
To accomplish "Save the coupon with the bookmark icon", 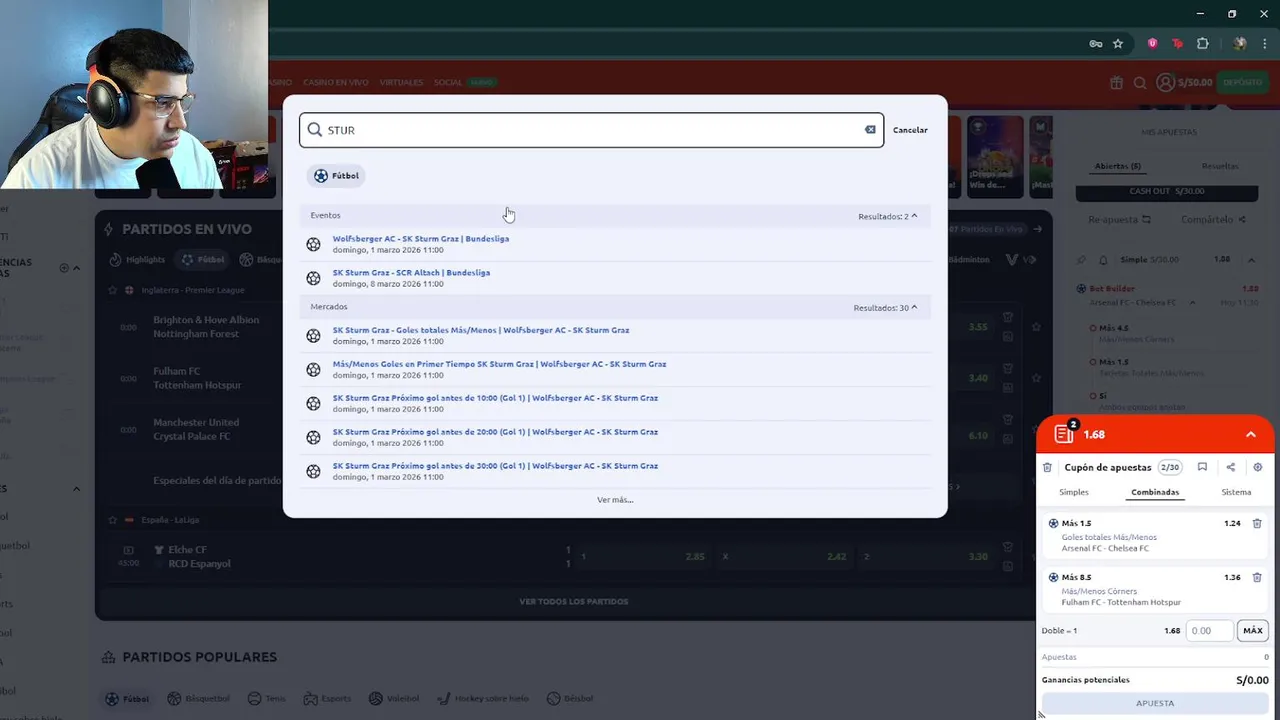I will [1202, 467].
